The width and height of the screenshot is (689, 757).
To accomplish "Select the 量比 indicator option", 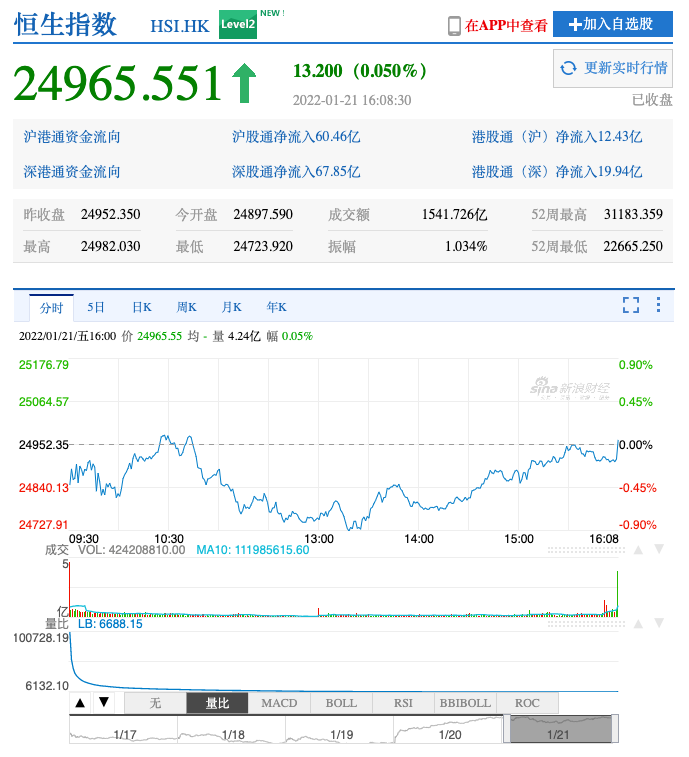I will tap(217, 703).
